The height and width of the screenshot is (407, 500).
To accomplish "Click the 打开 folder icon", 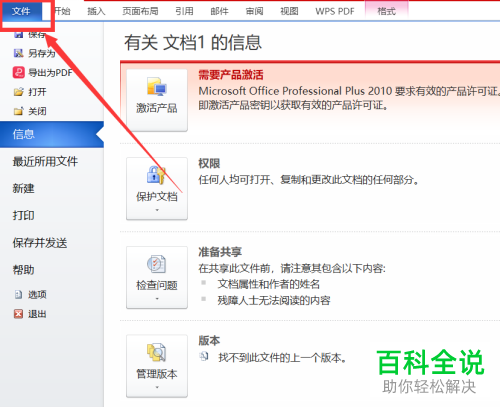I will point(18,92).
